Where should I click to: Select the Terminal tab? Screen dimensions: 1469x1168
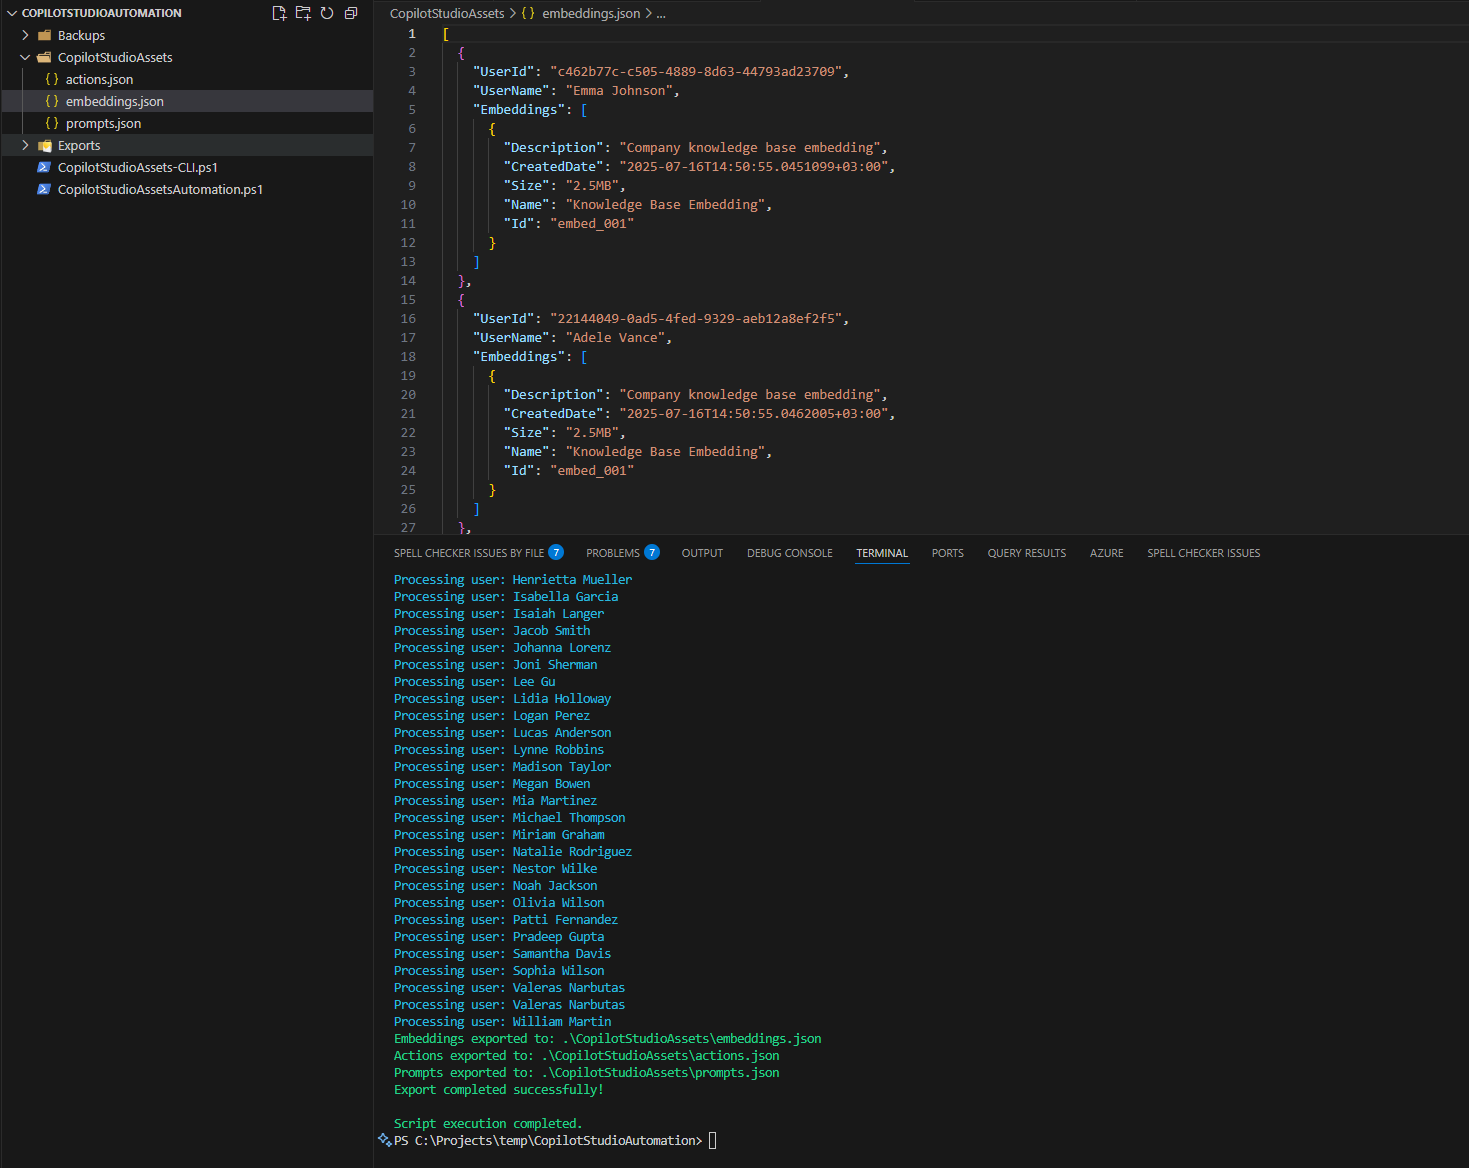point(882,553)
